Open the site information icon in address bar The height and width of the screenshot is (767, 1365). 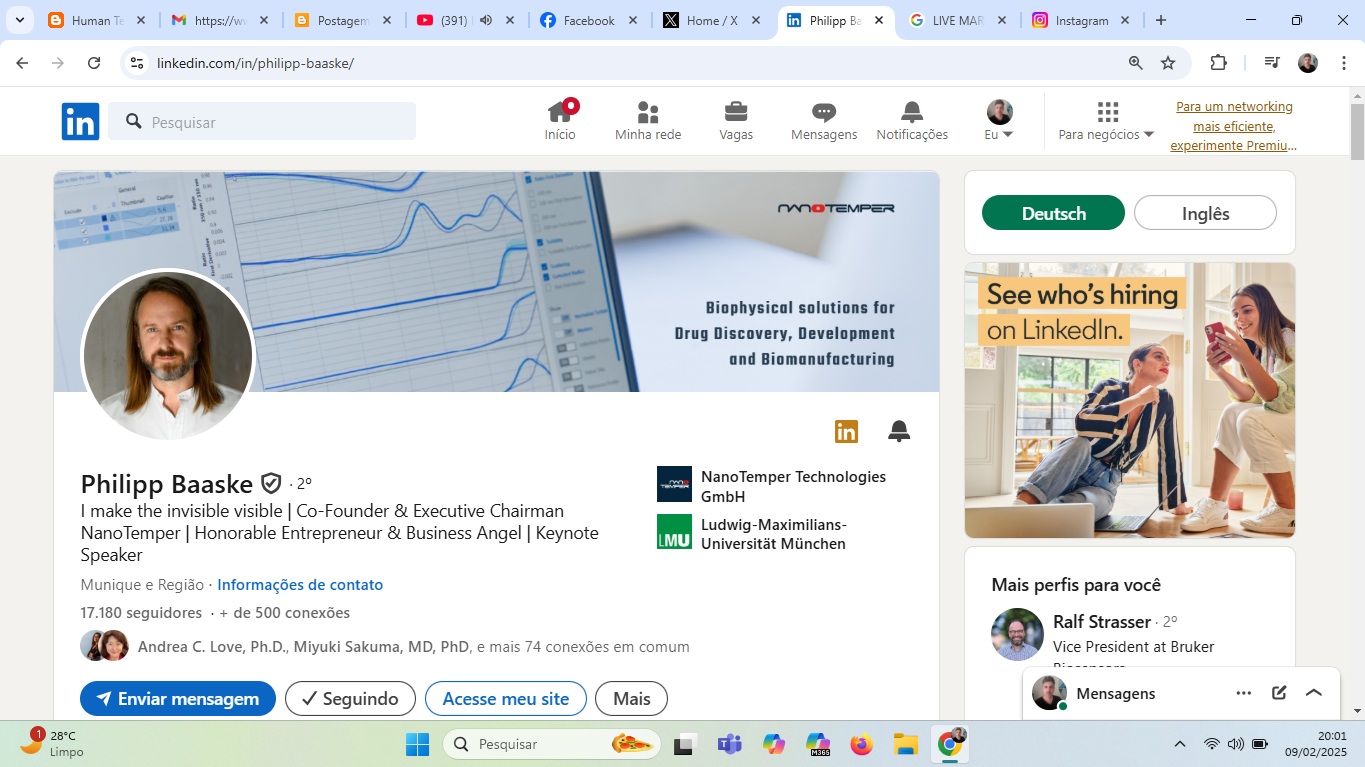pyautogui.click(x=137, y=63)
